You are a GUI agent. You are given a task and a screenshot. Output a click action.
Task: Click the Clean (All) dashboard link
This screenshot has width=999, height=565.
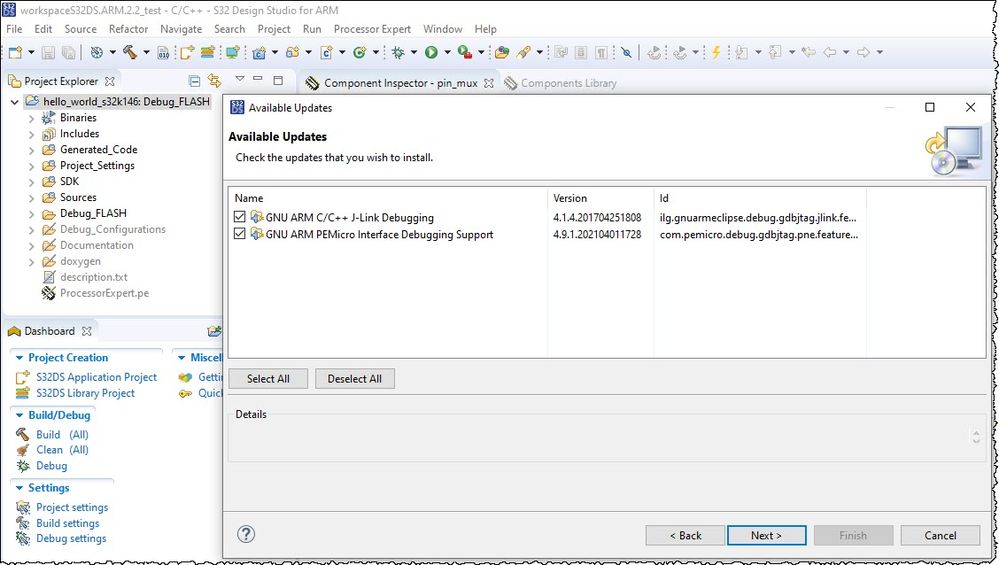point(62,450)
